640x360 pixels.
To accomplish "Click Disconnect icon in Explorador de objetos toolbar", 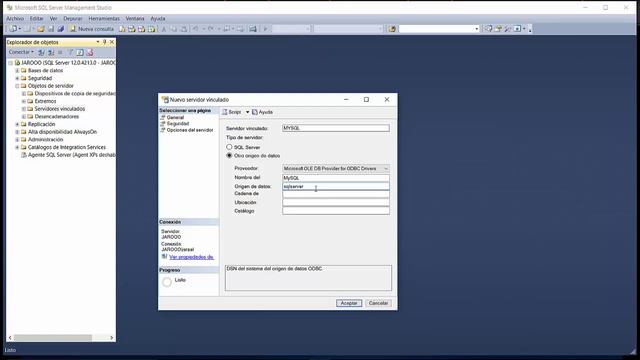I will point(51,52).
